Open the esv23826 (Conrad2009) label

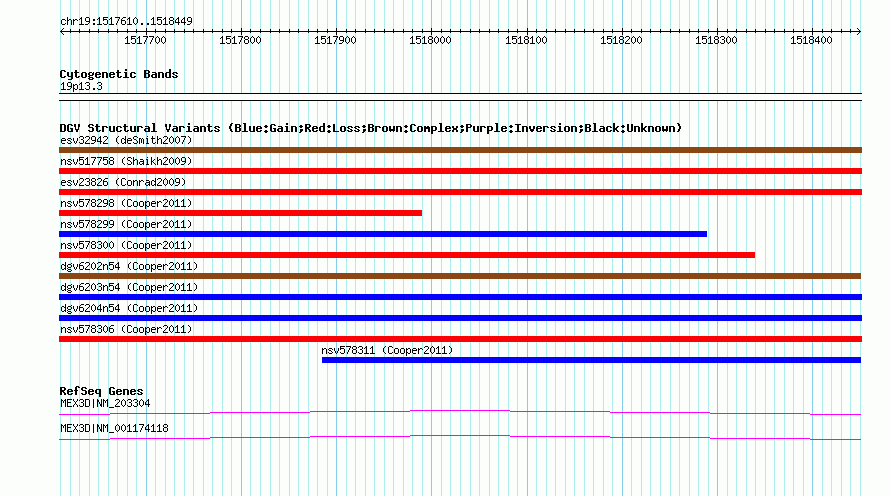point(123,182)
